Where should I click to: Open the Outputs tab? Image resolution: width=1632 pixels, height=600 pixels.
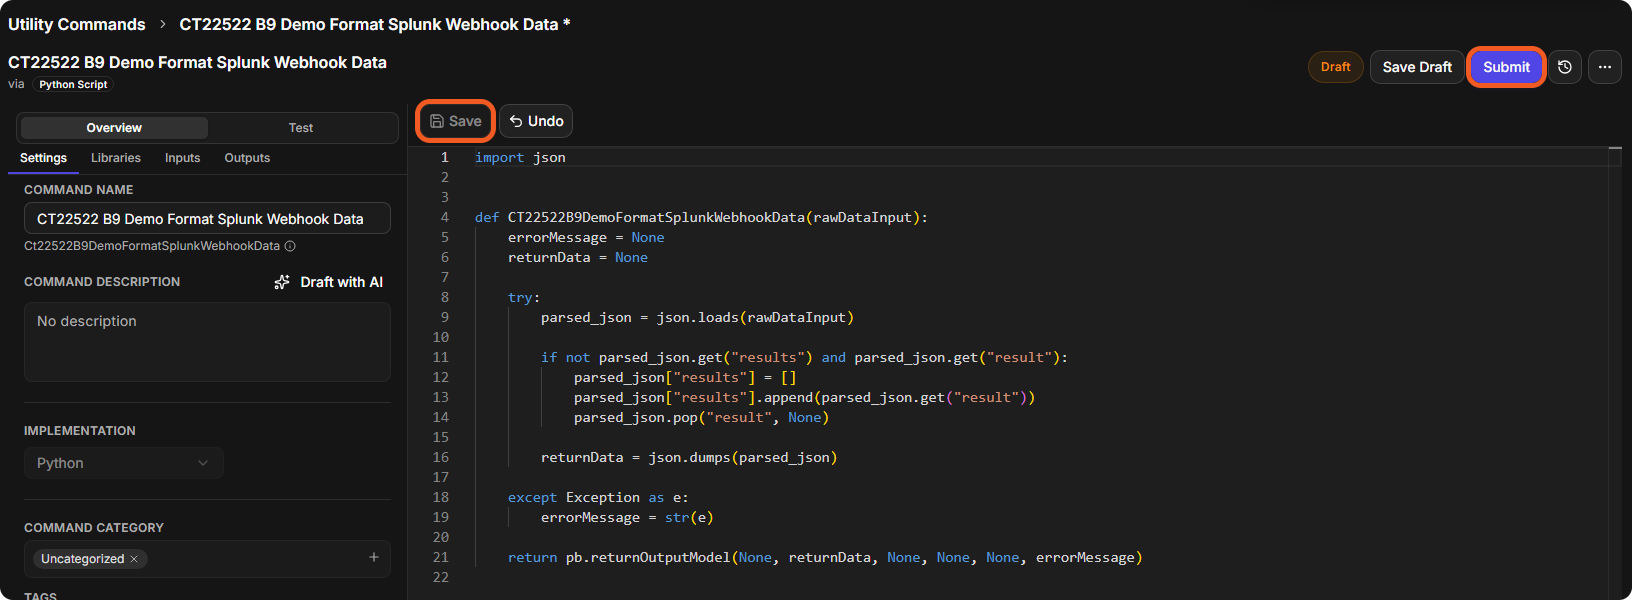247,158
